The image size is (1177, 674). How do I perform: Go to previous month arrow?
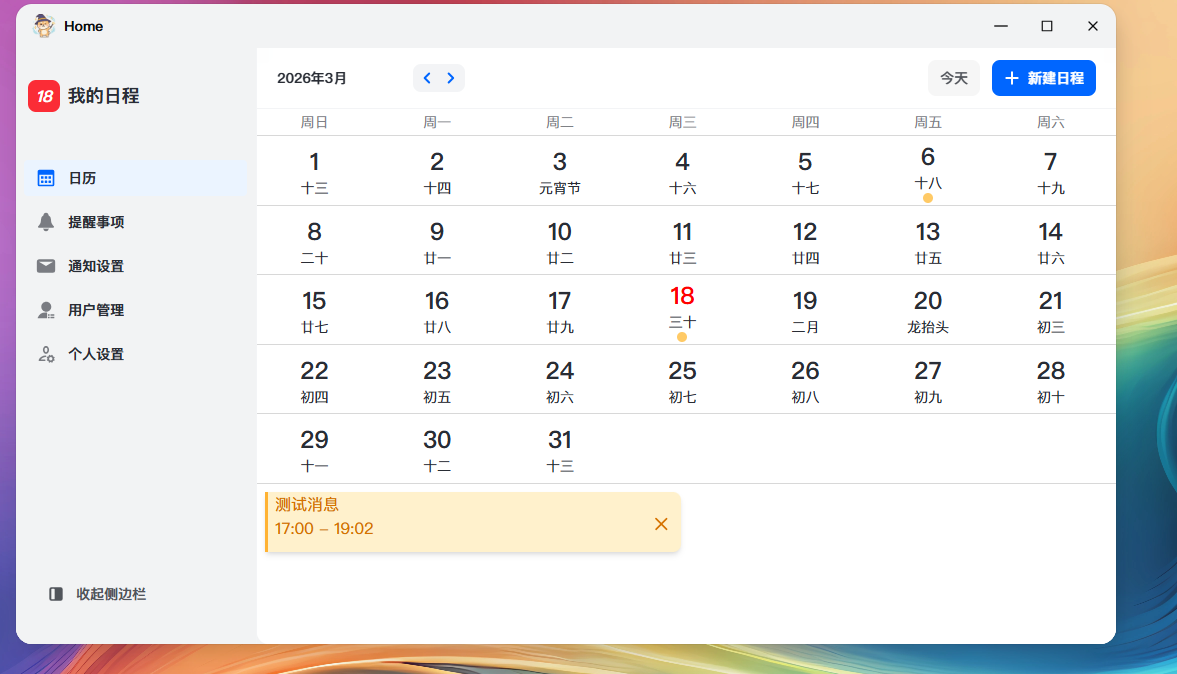coord(427,78)
